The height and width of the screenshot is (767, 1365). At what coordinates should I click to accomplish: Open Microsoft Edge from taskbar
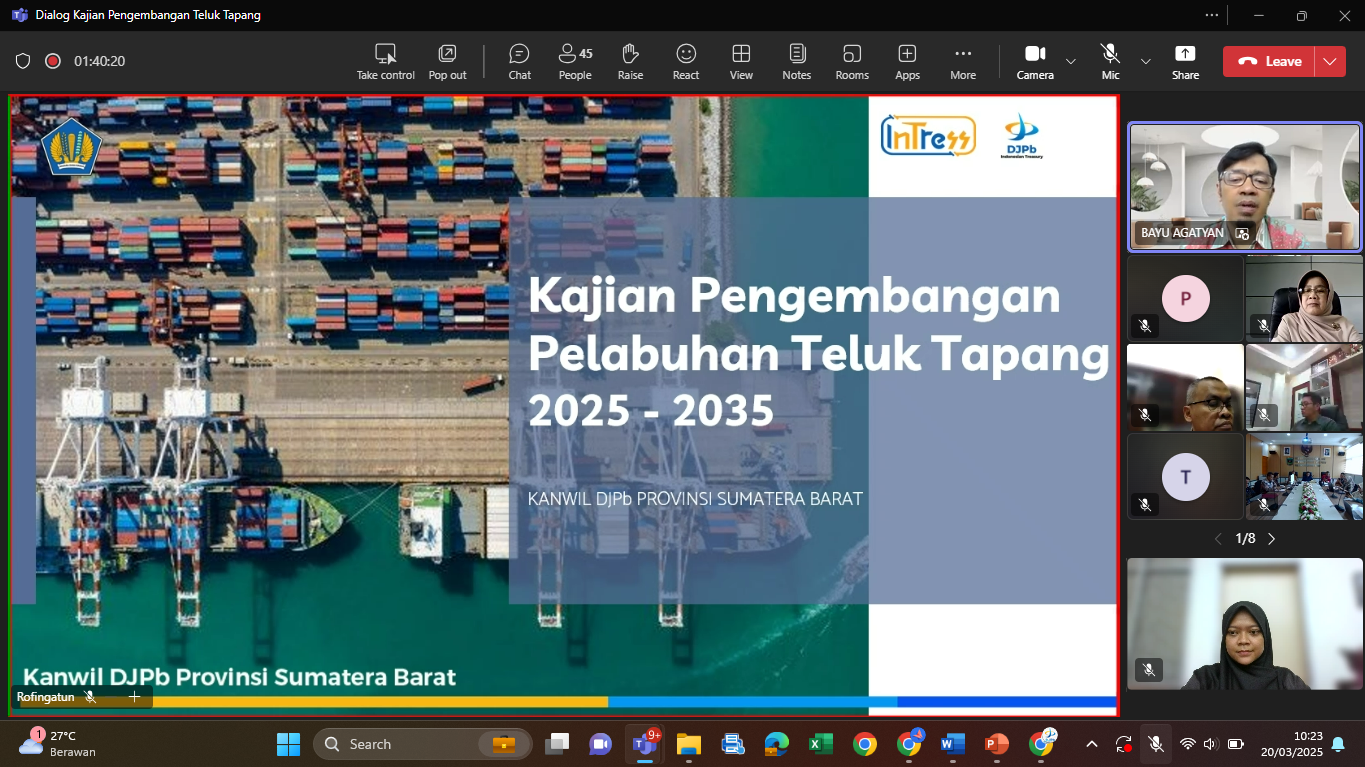(x=777, y=744)
